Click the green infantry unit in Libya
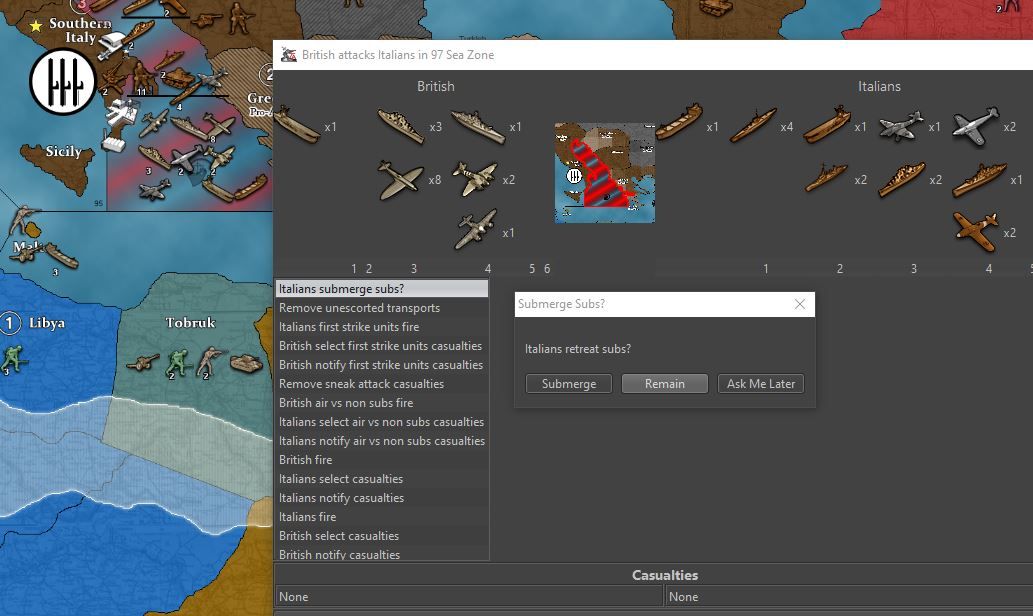Screen dimensions: 1033x616 click(x=12, y=358)
